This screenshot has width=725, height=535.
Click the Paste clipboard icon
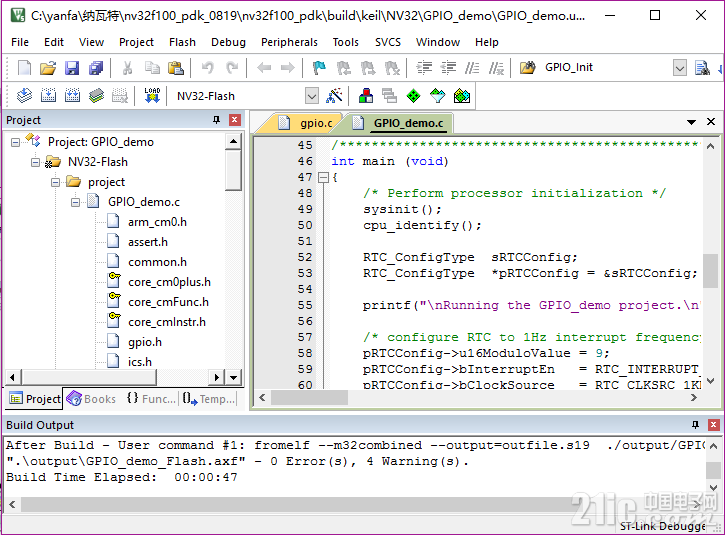176,68
